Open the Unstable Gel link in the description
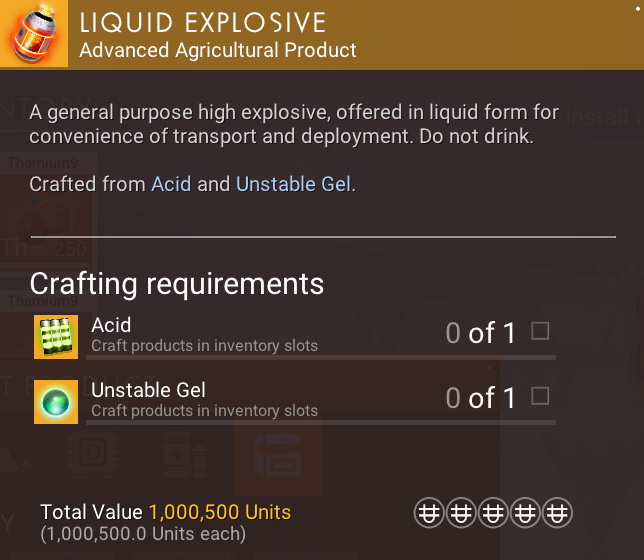Image resolution: width=644 pixels, height=560 pixels. tap(293, 184)
